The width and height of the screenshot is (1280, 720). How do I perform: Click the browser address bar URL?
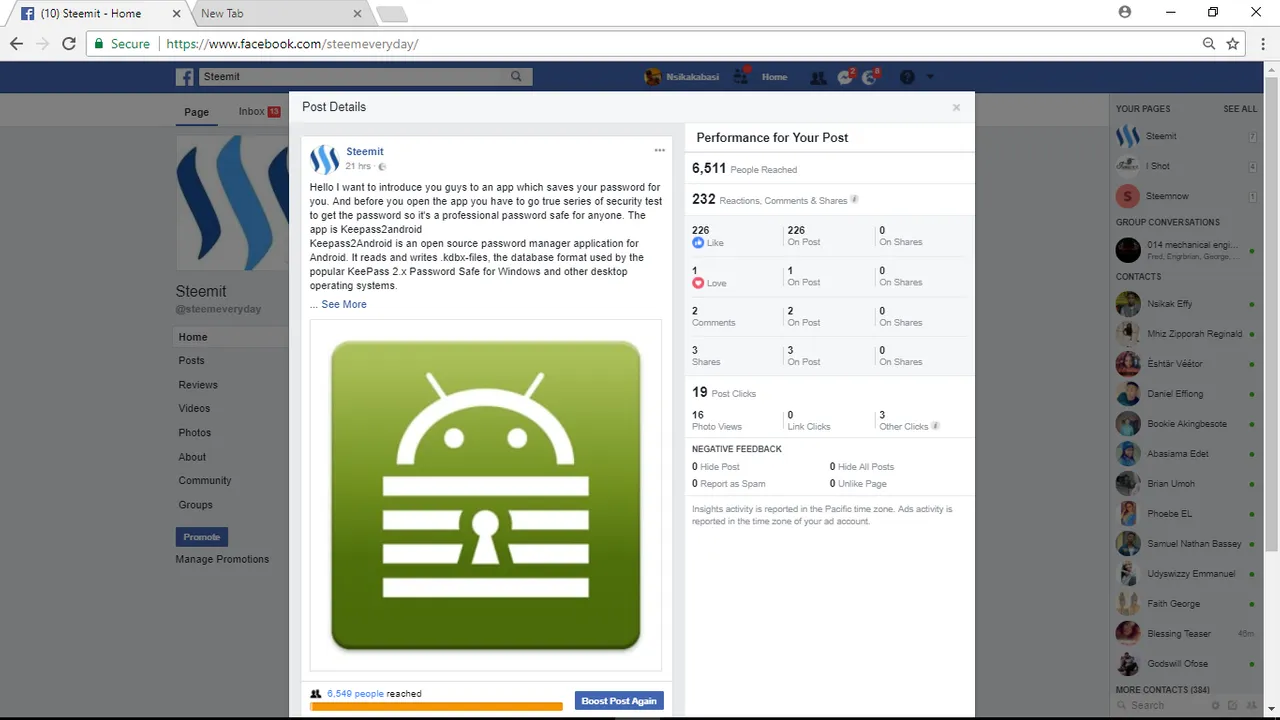tap(292, 44)
